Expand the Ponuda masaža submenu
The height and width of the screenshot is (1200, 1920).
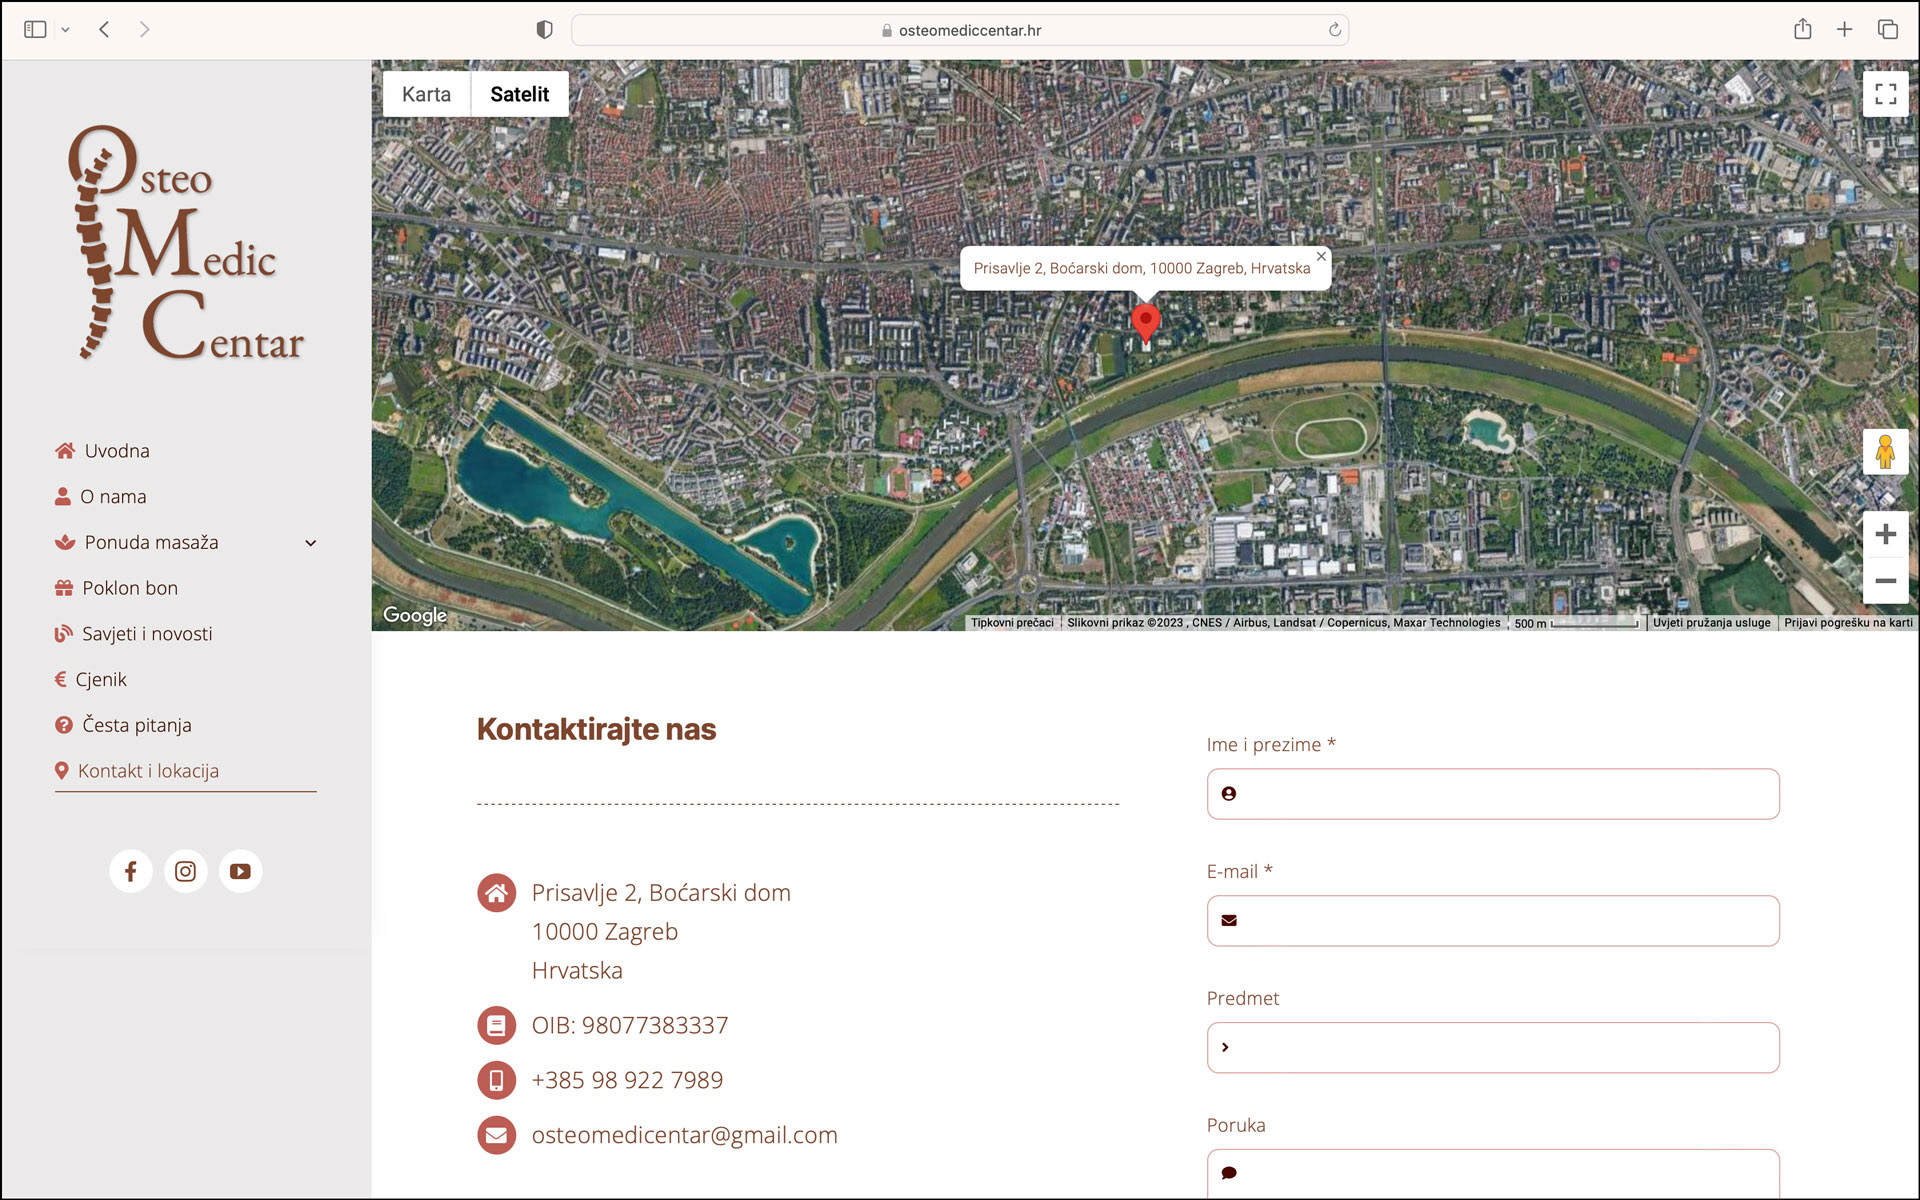click(310, 543)
